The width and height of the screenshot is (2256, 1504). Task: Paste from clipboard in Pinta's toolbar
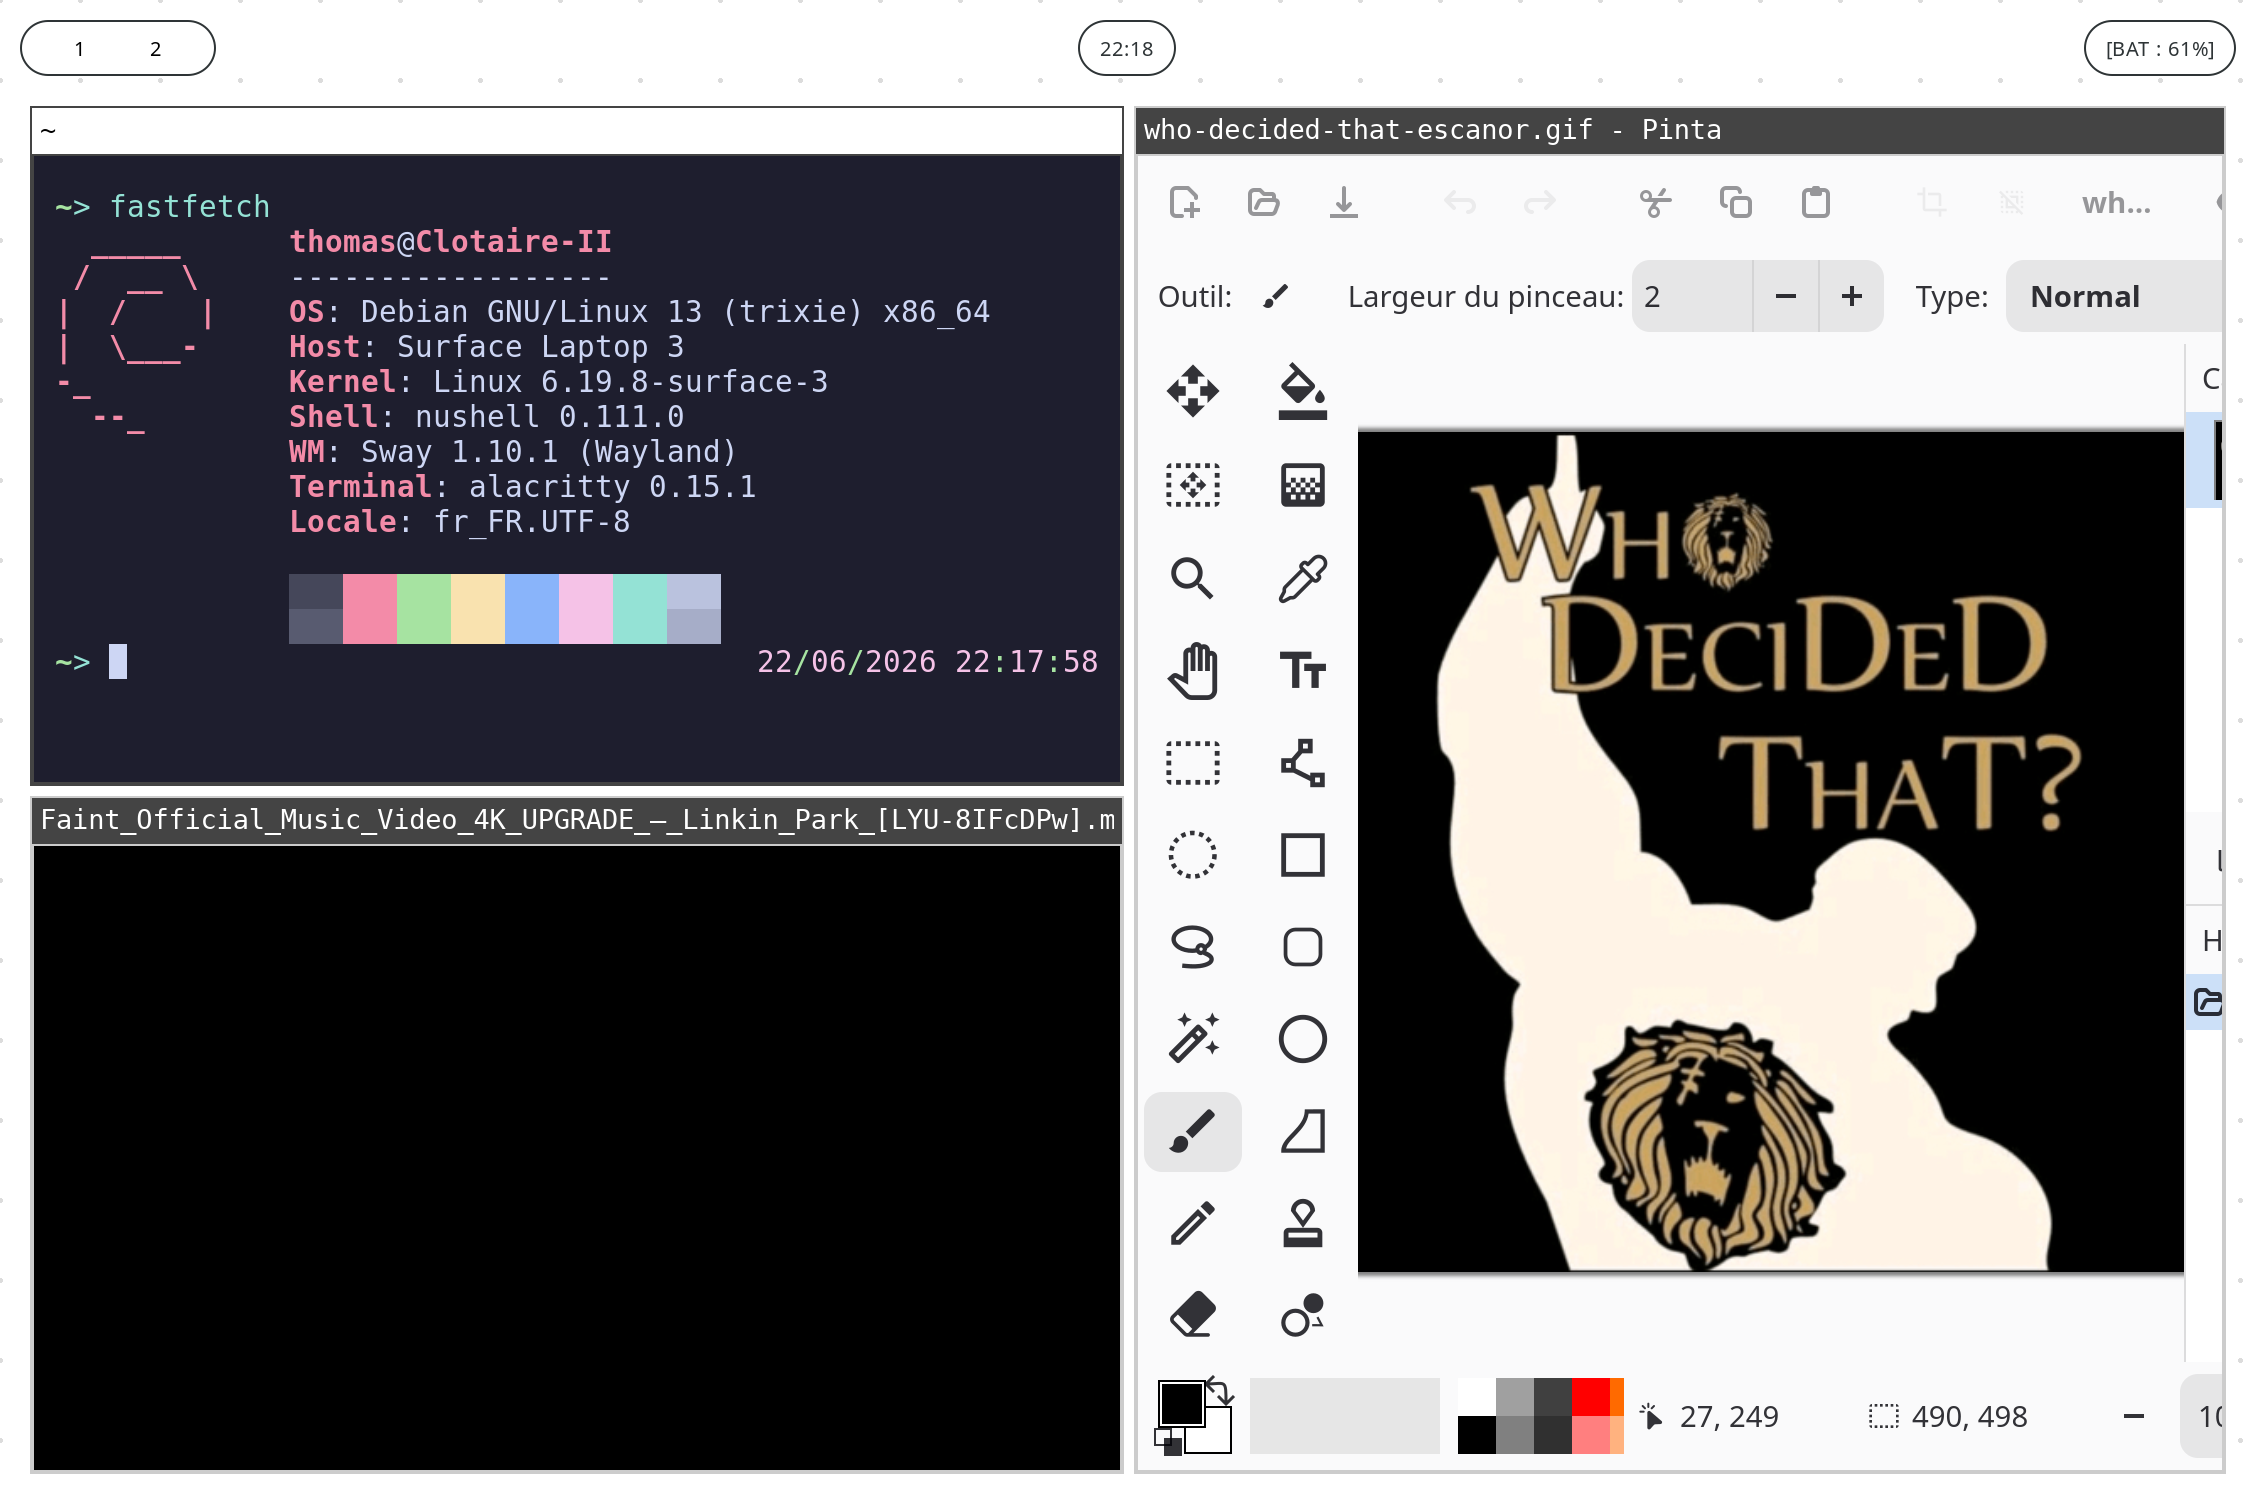[x=1816, y=203]
